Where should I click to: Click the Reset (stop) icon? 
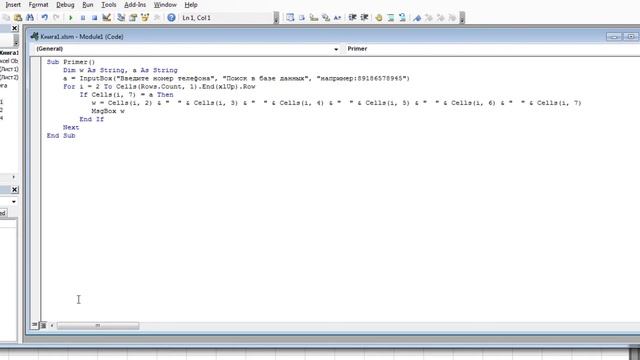(x=94, y=18)
